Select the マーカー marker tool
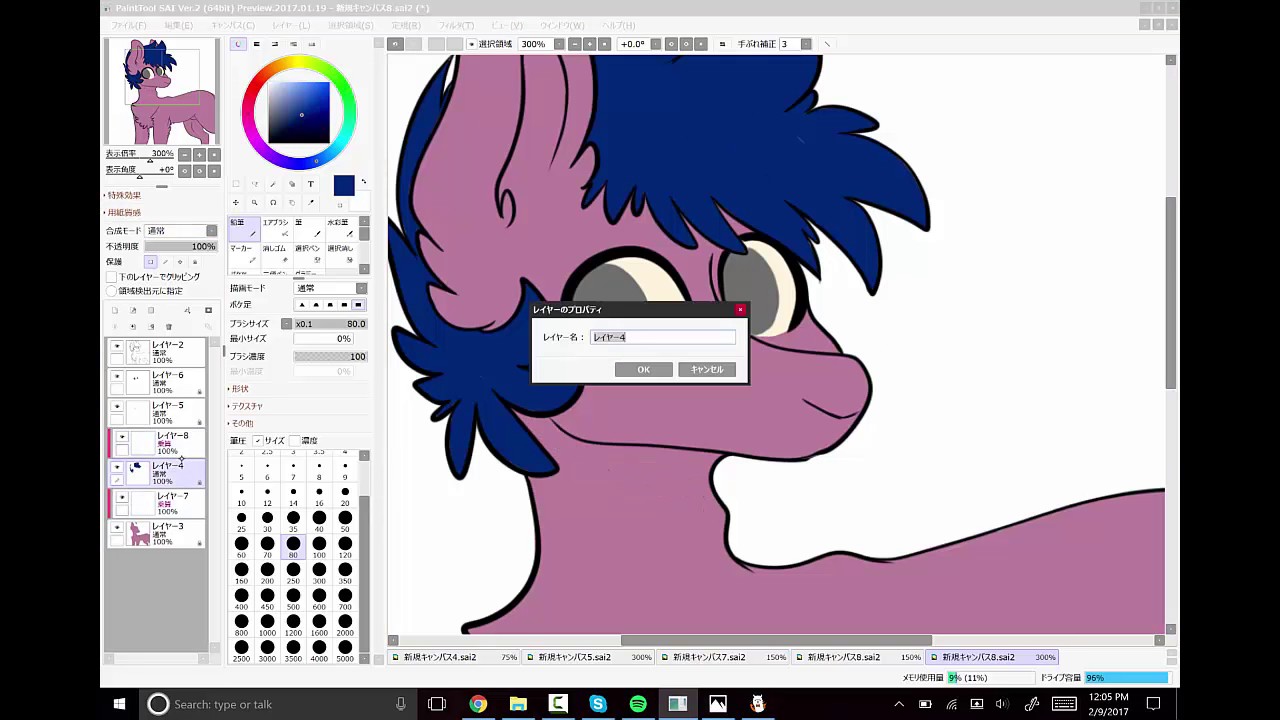The image size is (1280, 720). [245, 254]
